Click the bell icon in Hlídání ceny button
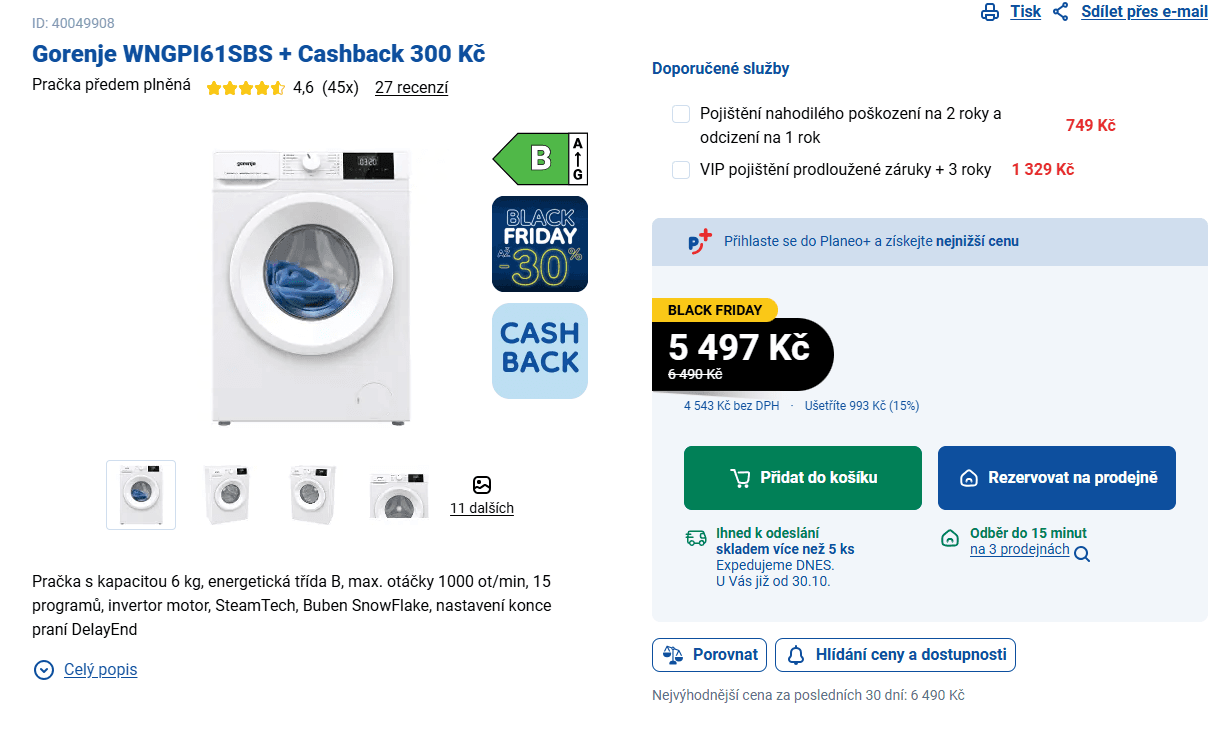1219x733 pixels. (x=795, y=655)
